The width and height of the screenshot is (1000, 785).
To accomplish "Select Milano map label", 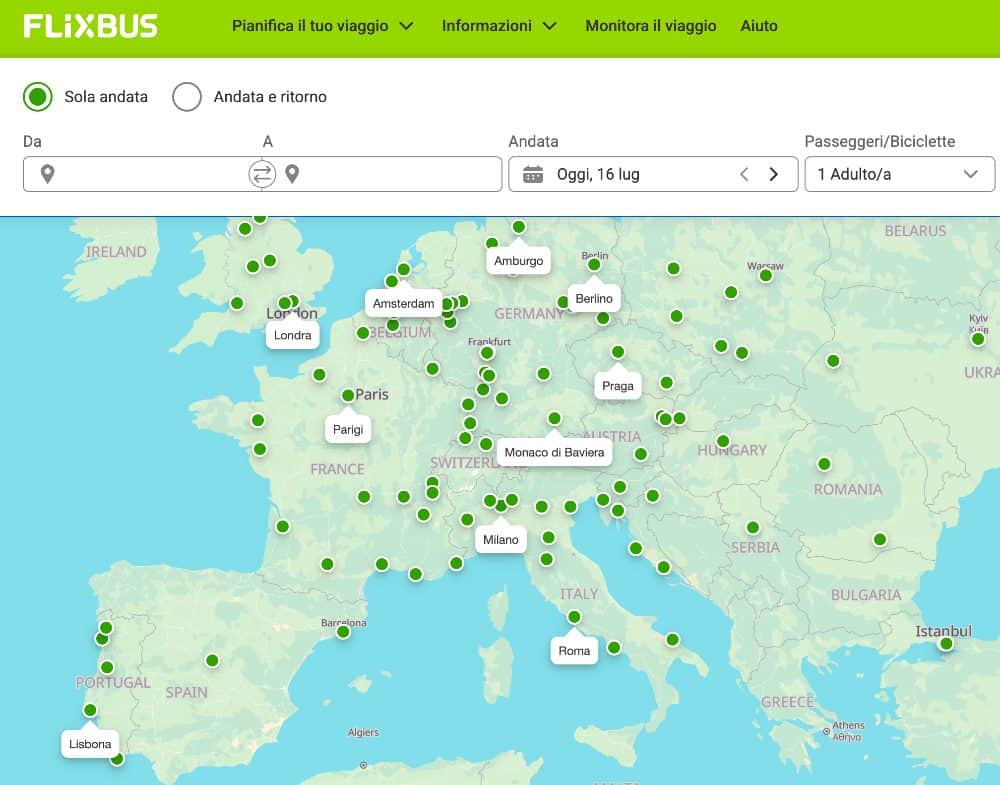I will coord(501,539).
